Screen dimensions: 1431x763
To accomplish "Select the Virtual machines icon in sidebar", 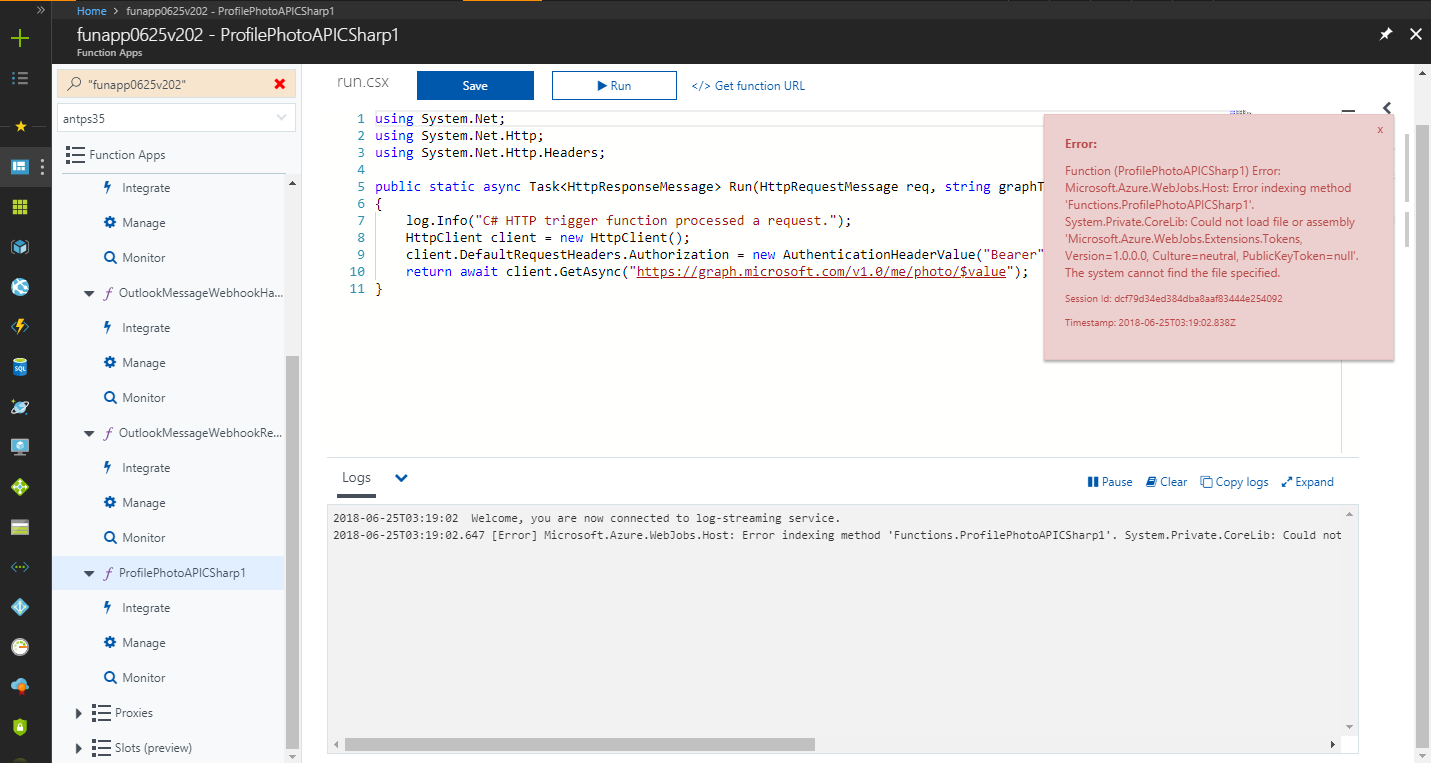I will click(x=20, y=446).
